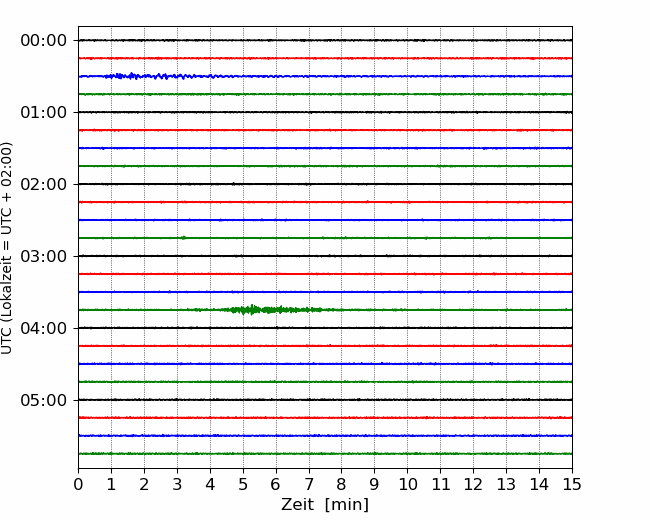Click x-axis tick label 9
The height and width of the screenshot is (520, 650).
pyautogui.click(x=375, y=484)
